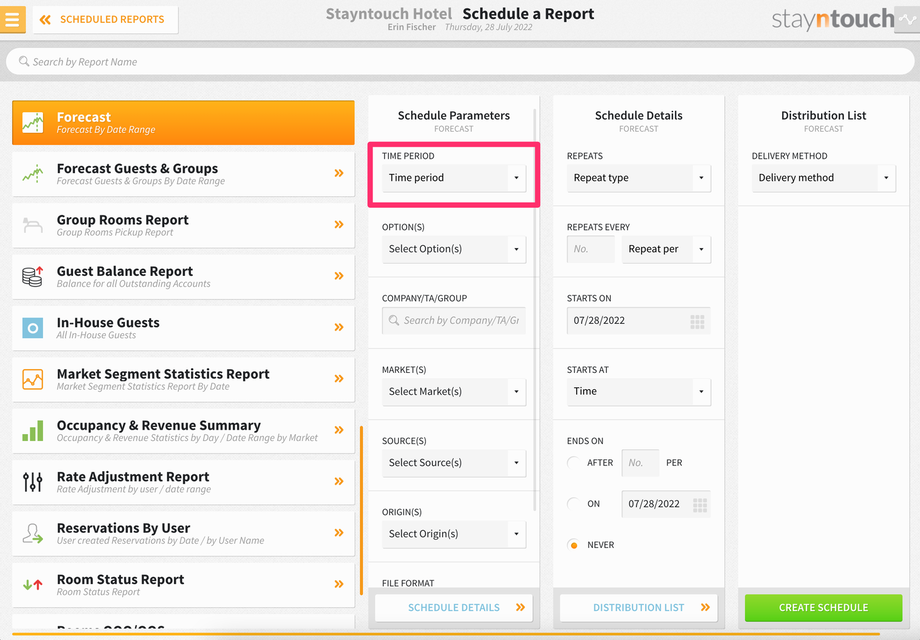Click the In-House Guests blue icon
This screenshot has width=920, height=640.
tap(33, 328)
